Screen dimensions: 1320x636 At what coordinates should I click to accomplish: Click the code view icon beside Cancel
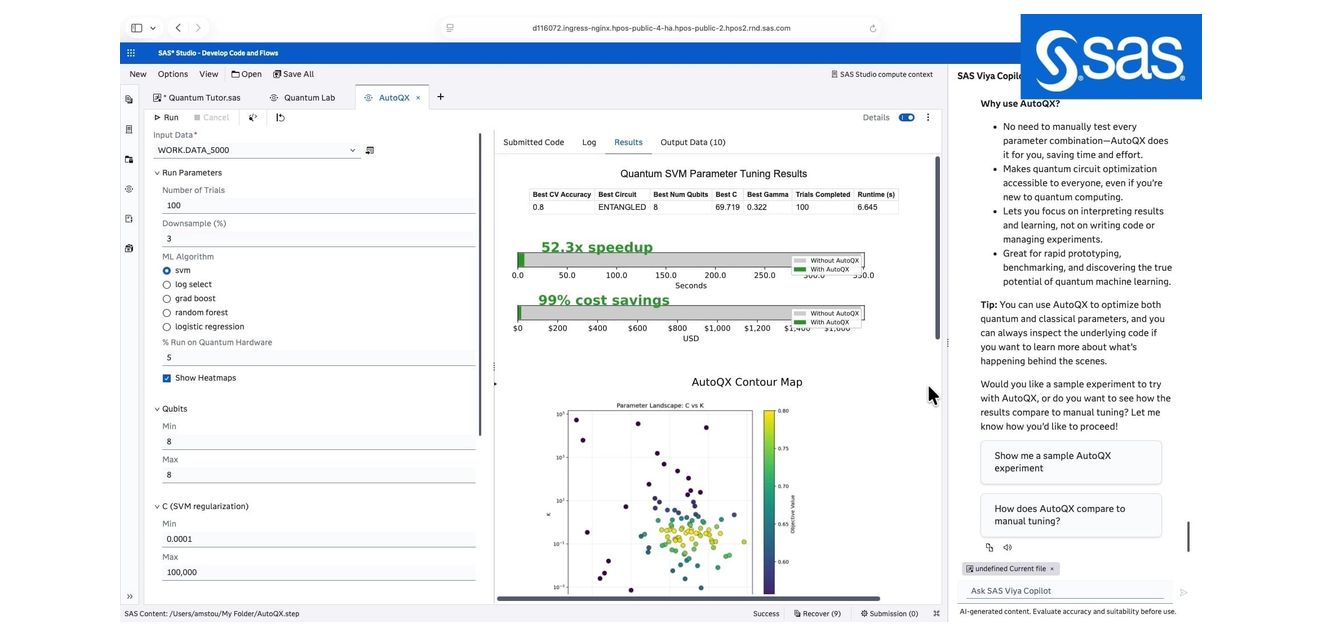point(253,117)
